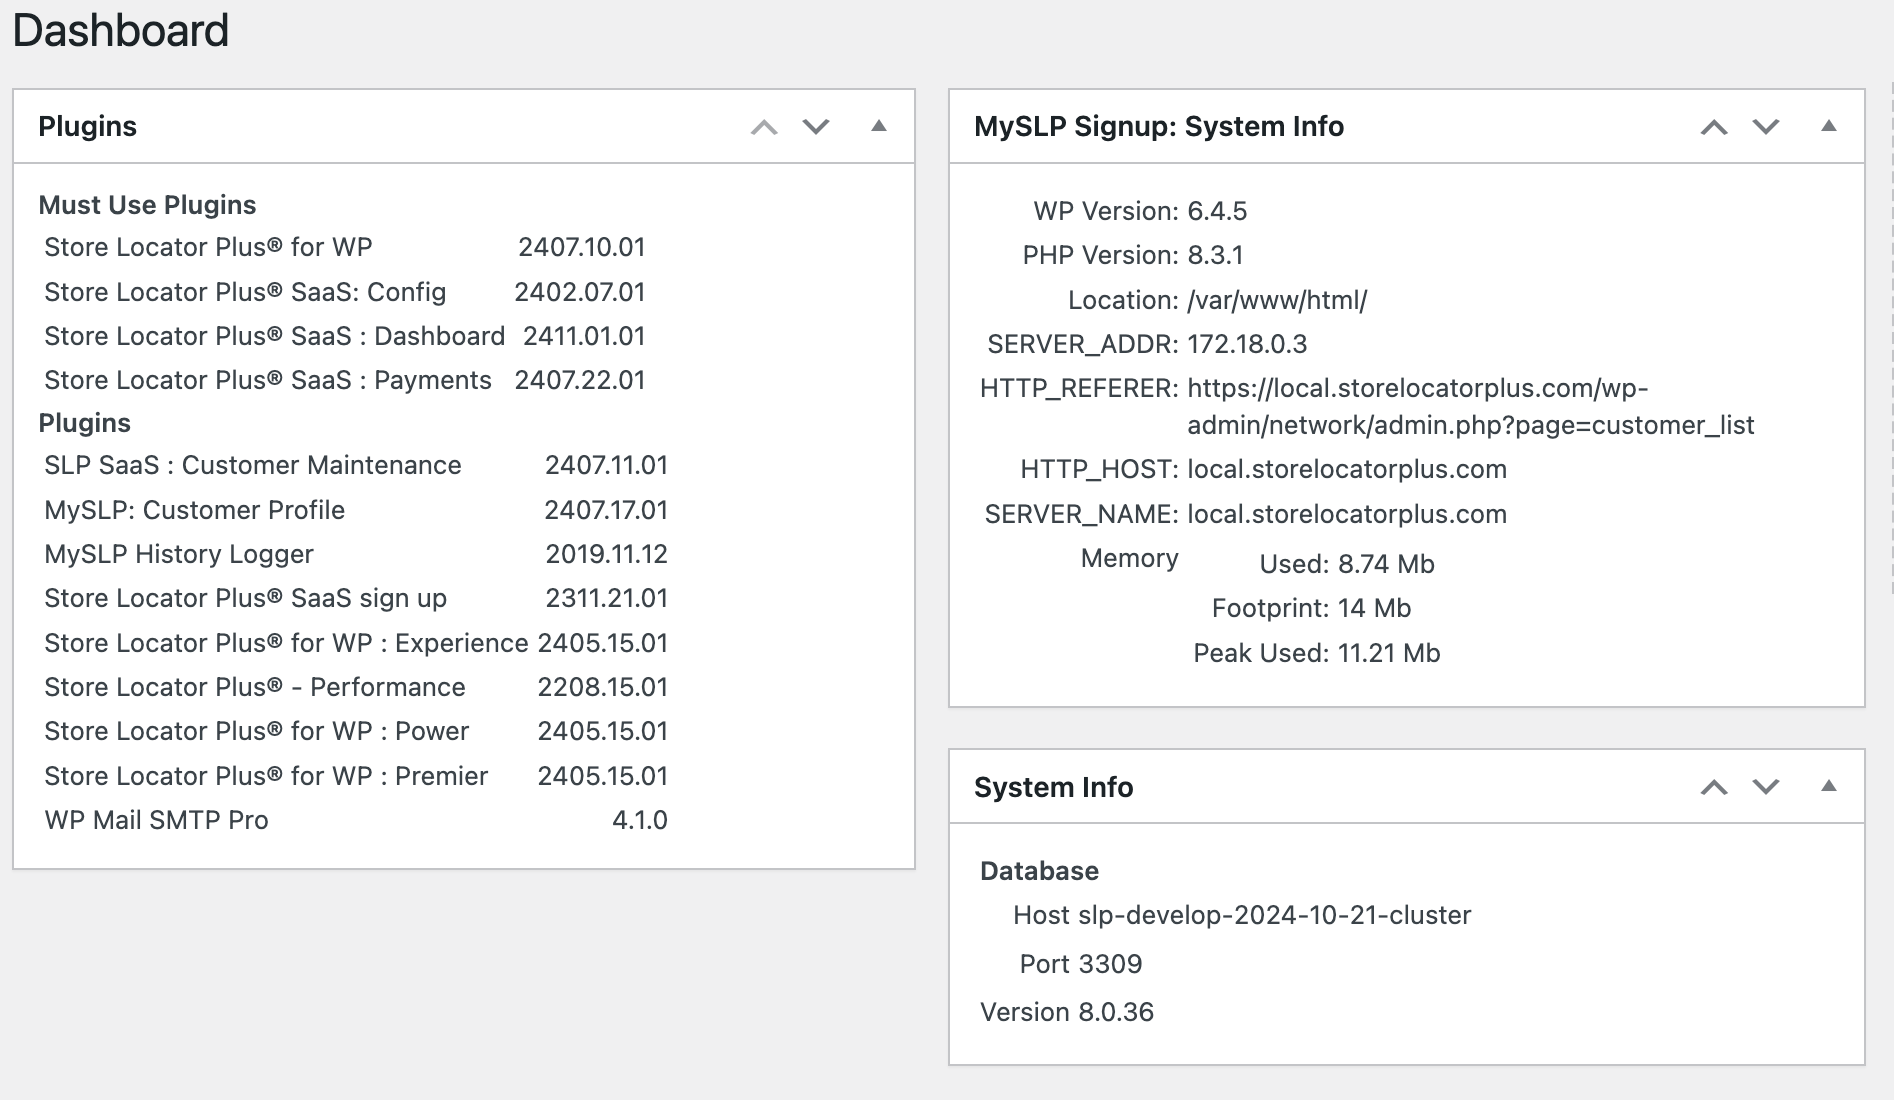This screenshot has height=1100, width=1894.
Task: Move the System Info widget down
Action: (x=1766, y=787)
